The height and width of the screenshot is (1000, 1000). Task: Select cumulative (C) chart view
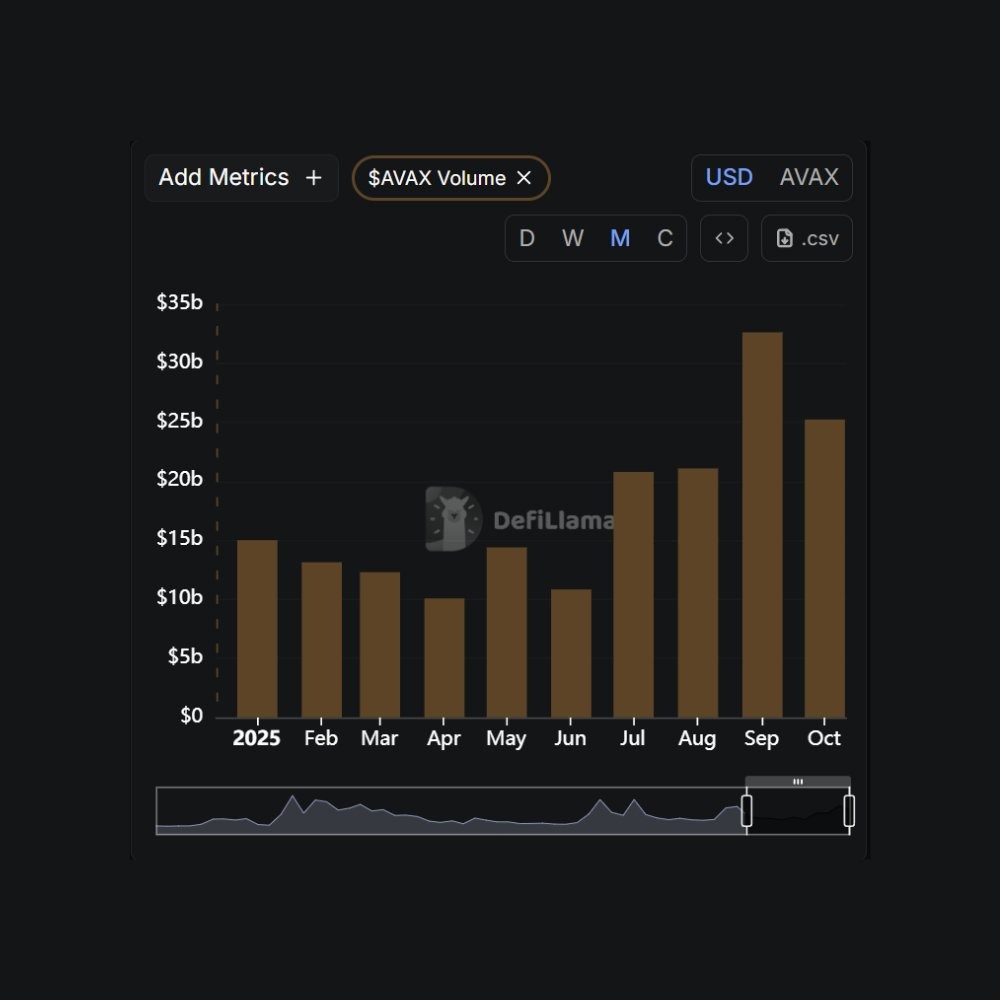pyautogui.click(x=665, y=238)
